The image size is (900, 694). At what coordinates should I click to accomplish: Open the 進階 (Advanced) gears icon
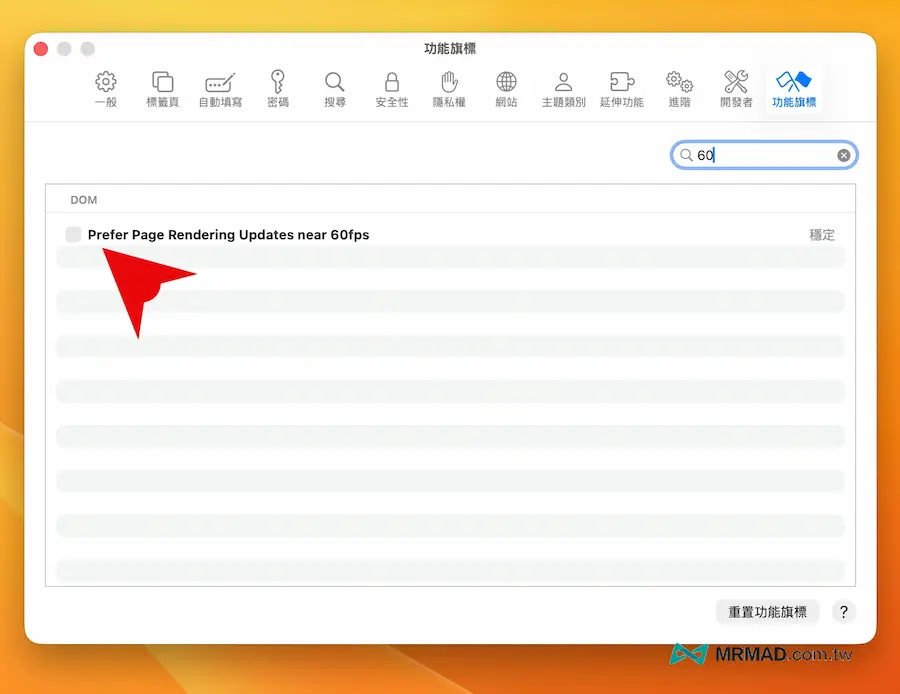click(x=679, y=87)
